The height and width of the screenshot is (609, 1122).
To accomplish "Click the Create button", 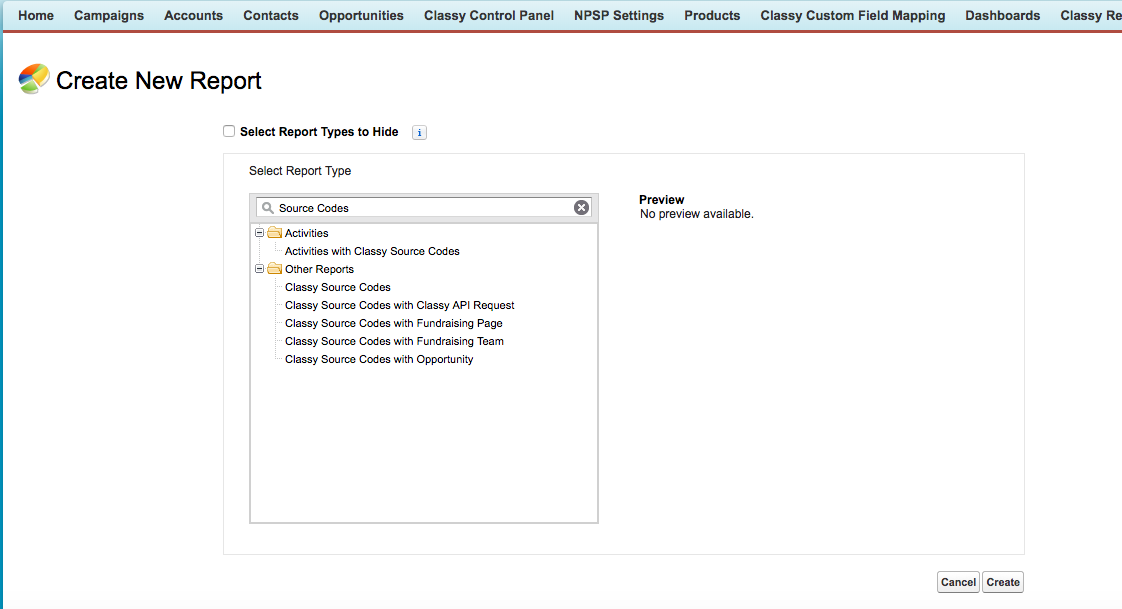I will 1003,582.
